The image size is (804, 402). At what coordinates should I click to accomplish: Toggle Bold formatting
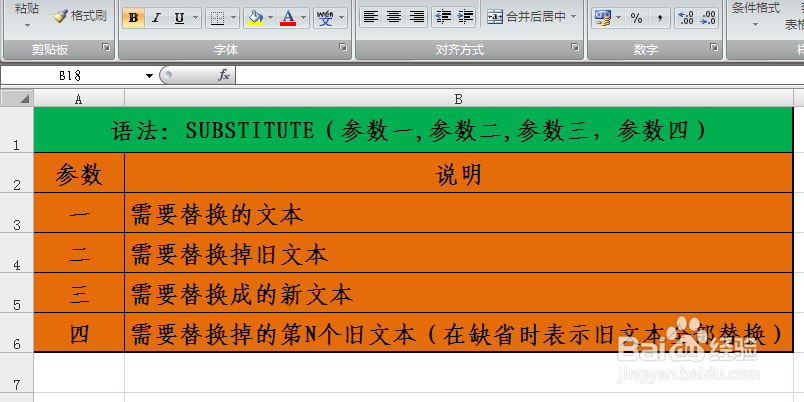pos(133,18)
